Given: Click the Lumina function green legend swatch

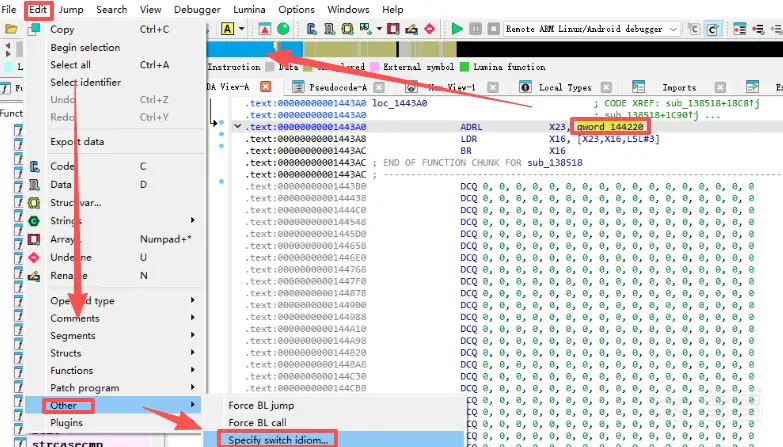Looking at the screenshot, I should [464, 66].
